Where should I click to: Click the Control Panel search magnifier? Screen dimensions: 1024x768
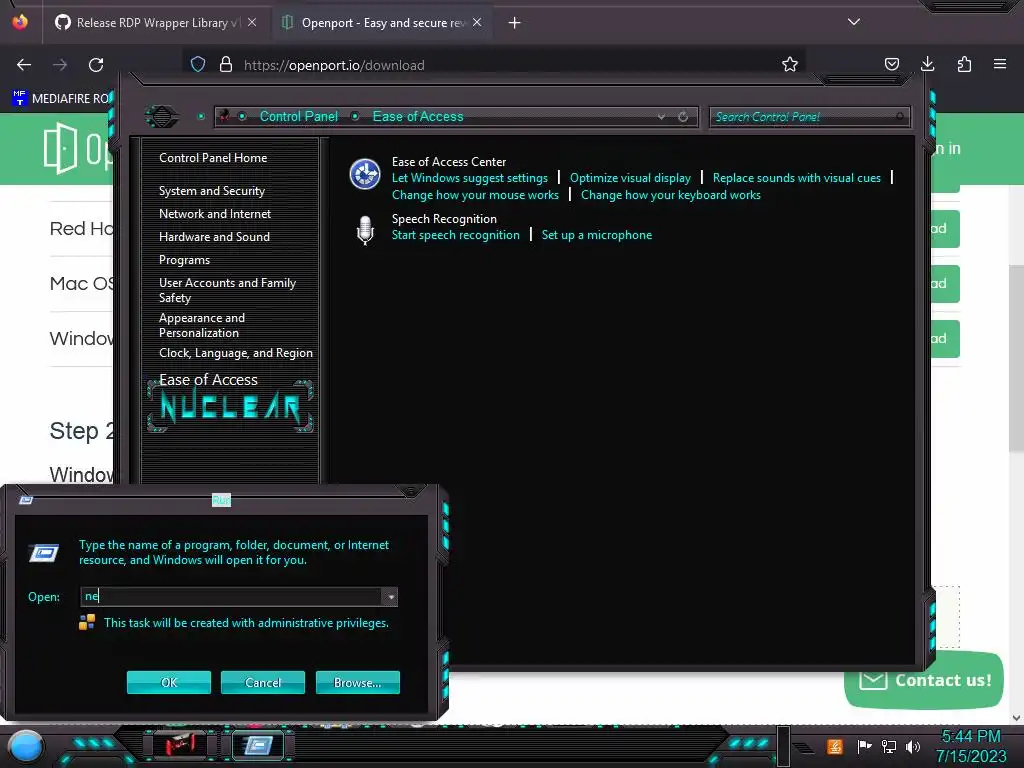(900, 116)
